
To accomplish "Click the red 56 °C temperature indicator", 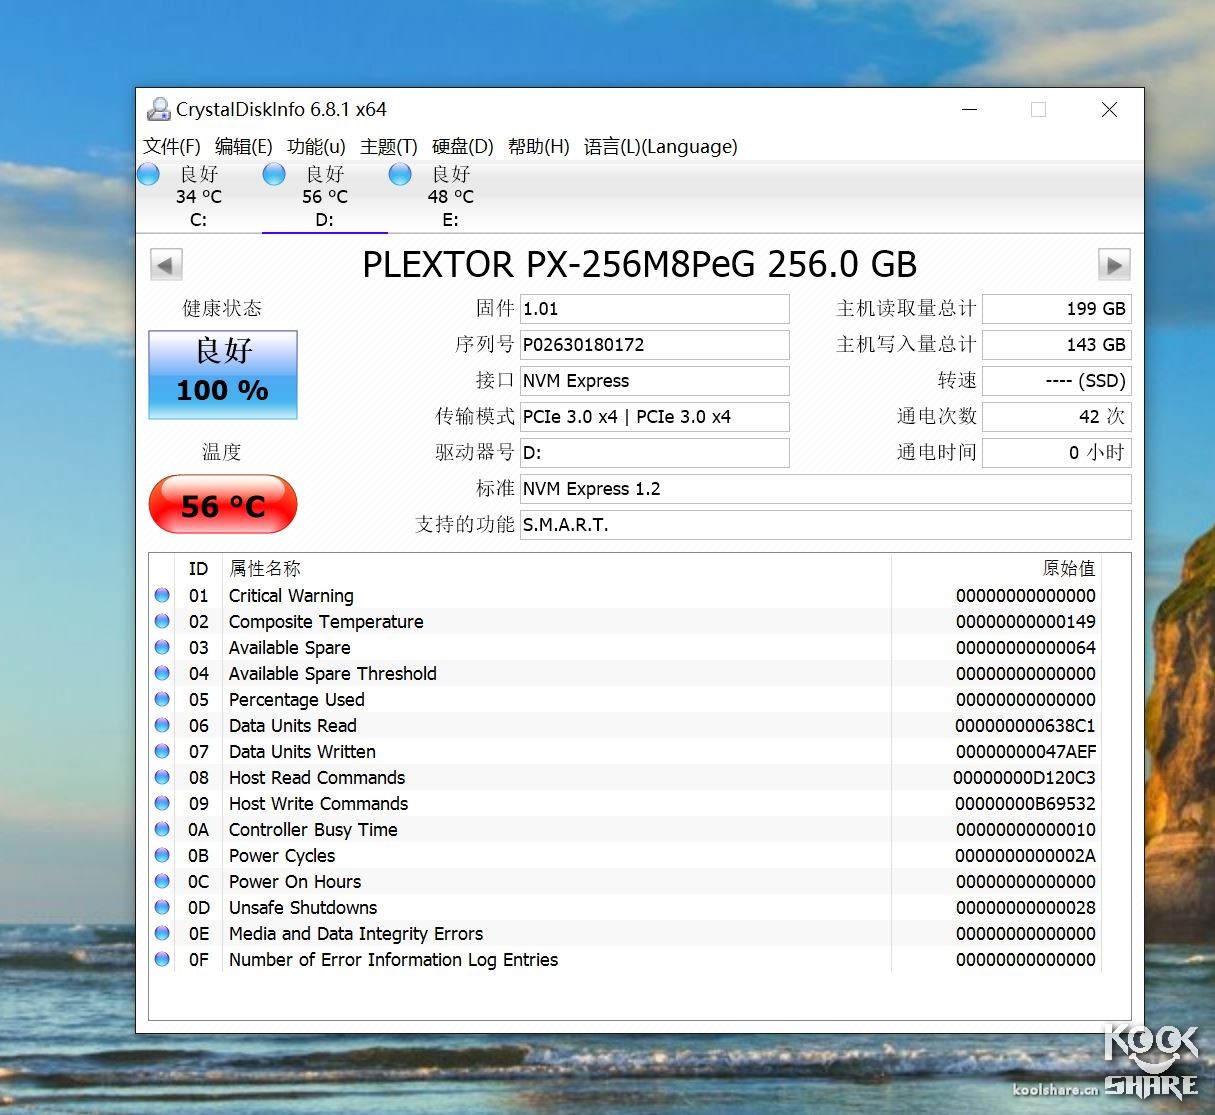I will (x=222, y=504).
